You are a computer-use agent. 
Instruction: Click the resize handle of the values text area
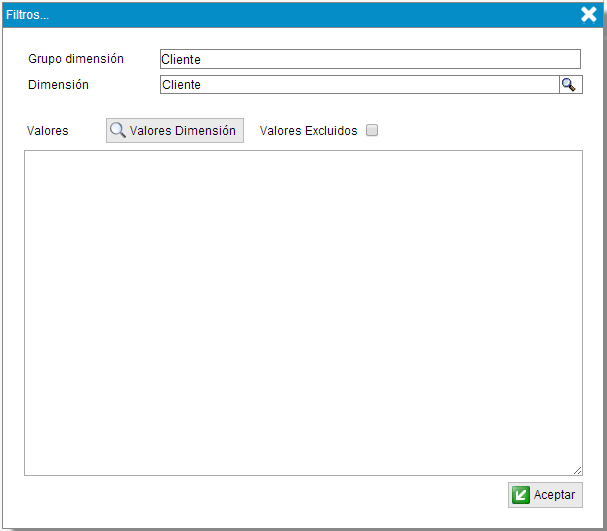(x=577, y=470)
